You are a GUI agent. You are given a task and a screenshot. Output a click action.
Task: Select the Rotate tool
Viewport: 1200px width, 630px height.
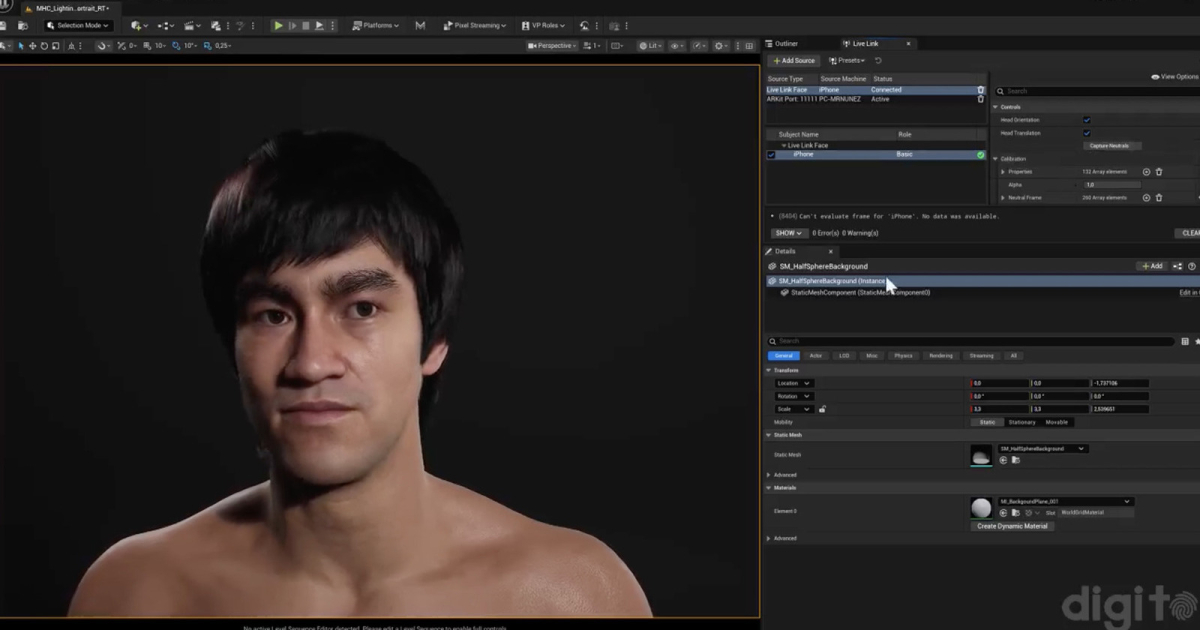[x=43, y=46]
